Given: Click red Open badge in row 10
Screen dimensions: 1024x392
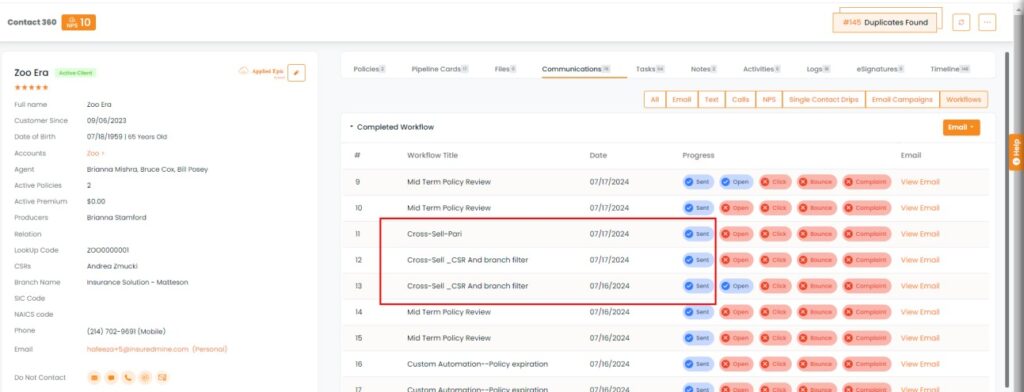Looking at the screenshot, I should (736, 208).
